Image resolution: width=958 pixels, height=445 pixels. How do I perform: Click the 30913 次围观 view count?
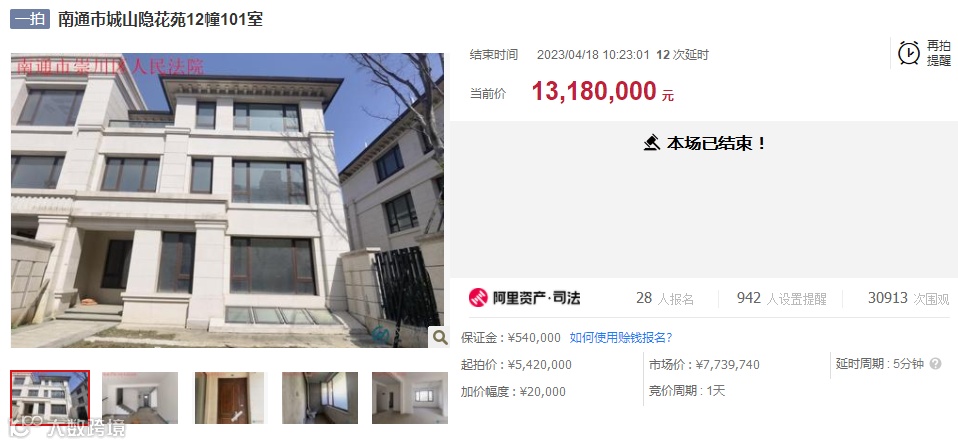909,298
